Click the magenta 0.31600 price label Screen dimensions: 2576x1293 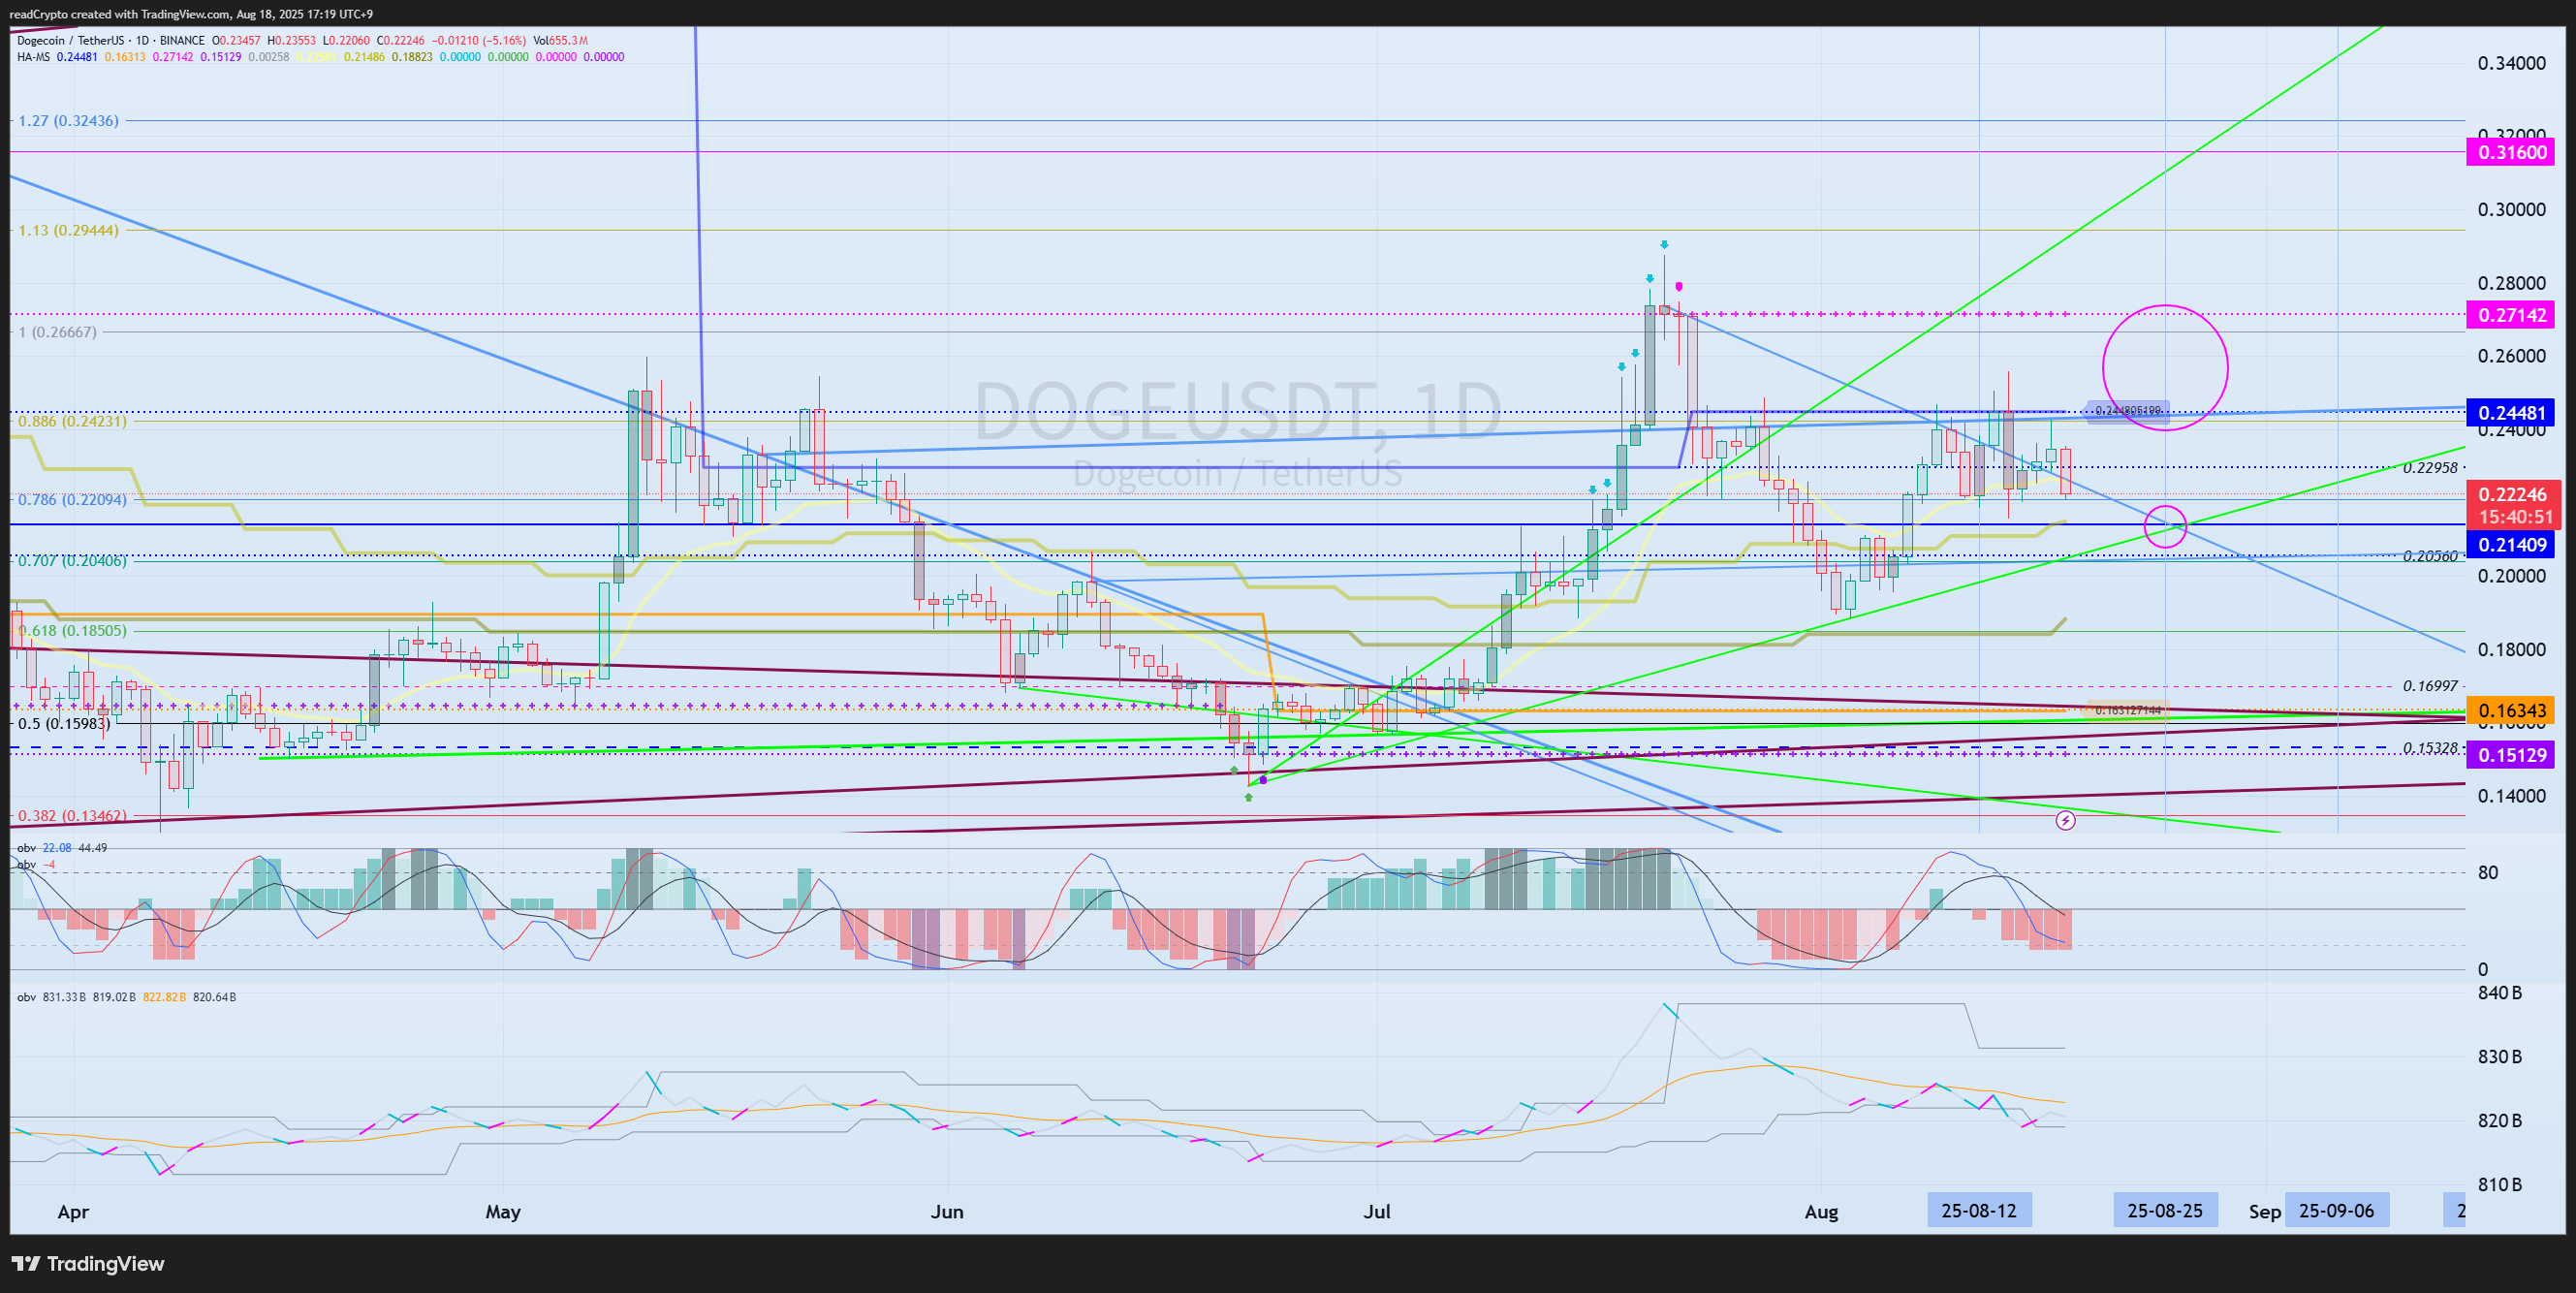(x=2511, y=152)
